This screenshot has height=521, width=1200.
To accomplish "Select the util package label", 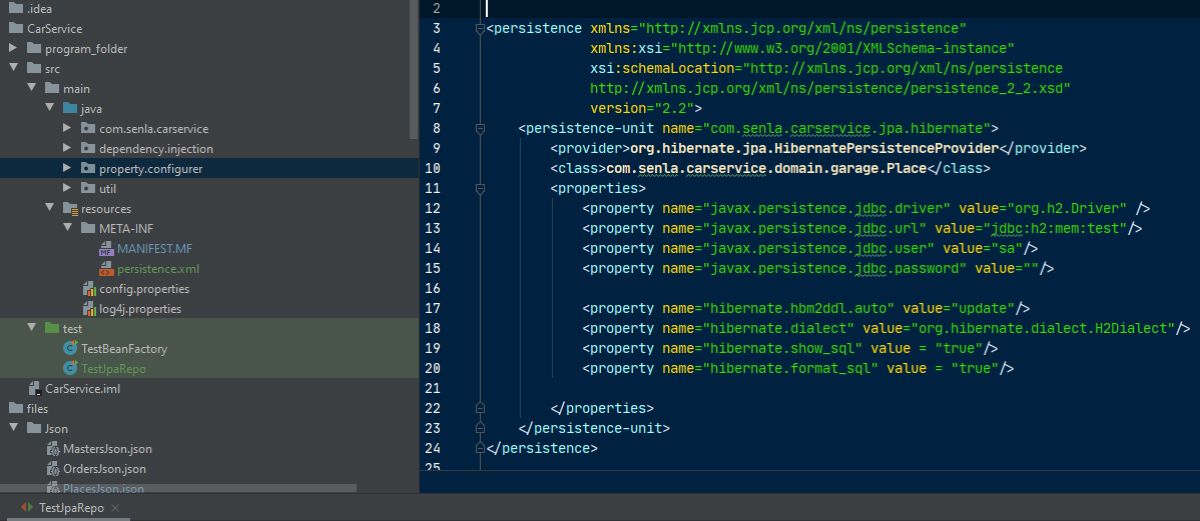I will point(107,188).
